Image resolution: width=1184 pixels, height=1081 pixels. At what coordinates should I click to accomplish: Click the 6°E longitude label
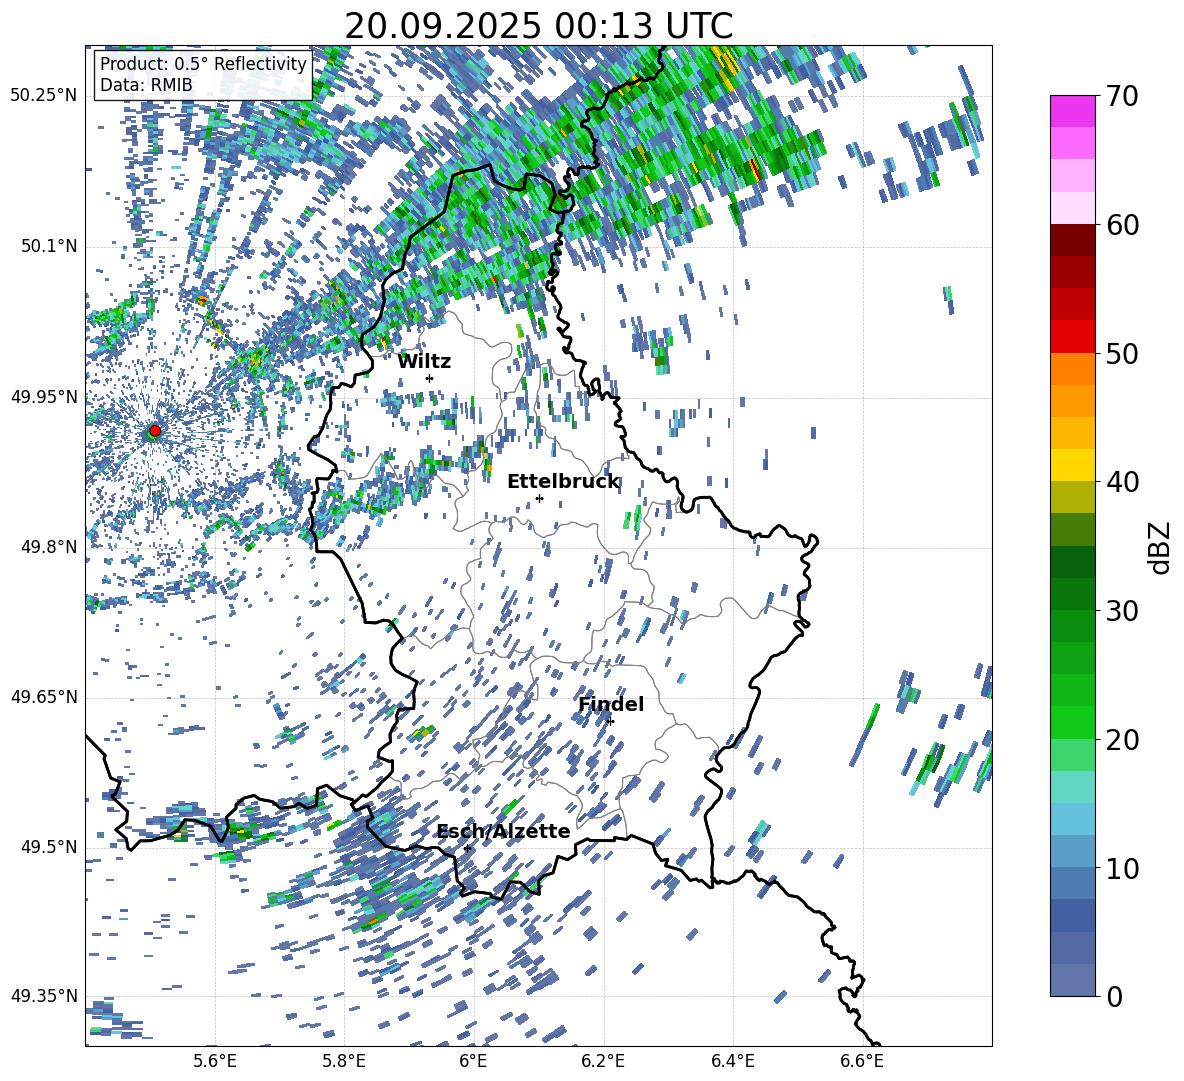click(x=473, y=1061)
